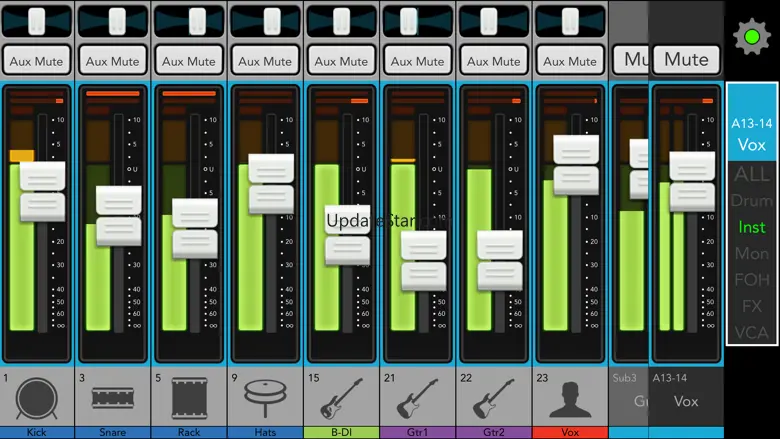780x439 pixels.
Task: Switch to the Drum view group
Action: click(x=752, y=200)
